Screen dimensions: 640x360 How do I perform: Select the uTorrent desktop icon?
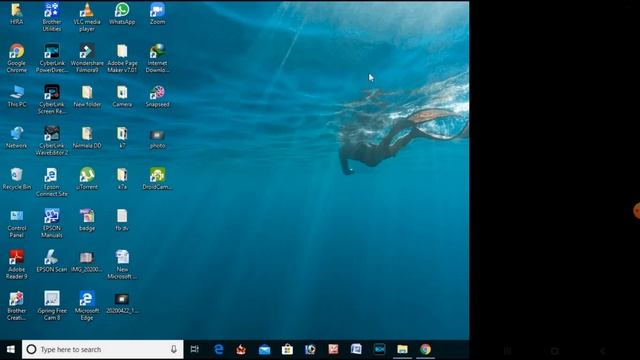click(x=87, y=179)
